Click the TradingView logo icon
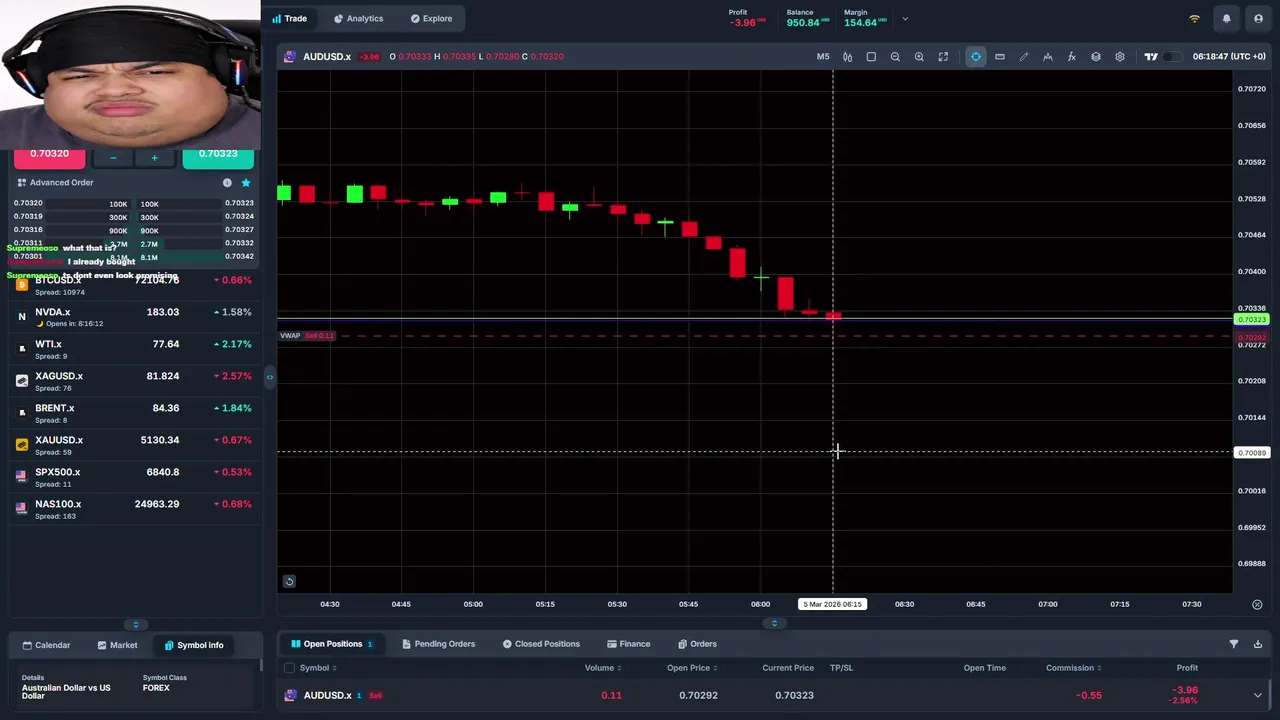Image resolution: width=1280 pixels, height=720 pixels. (1151, 57)
